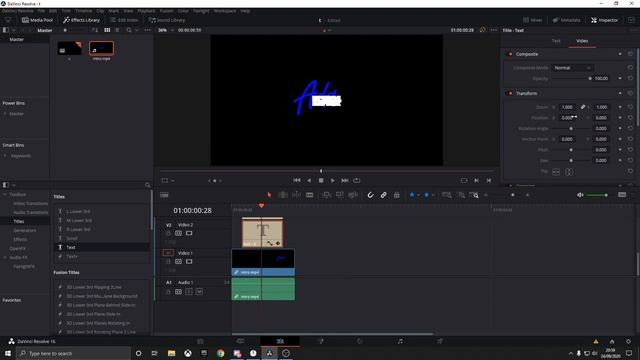The width and height of the screenshot is (640, 360).
Task: Toggle the position lock icon
Action: pos(396,195)
